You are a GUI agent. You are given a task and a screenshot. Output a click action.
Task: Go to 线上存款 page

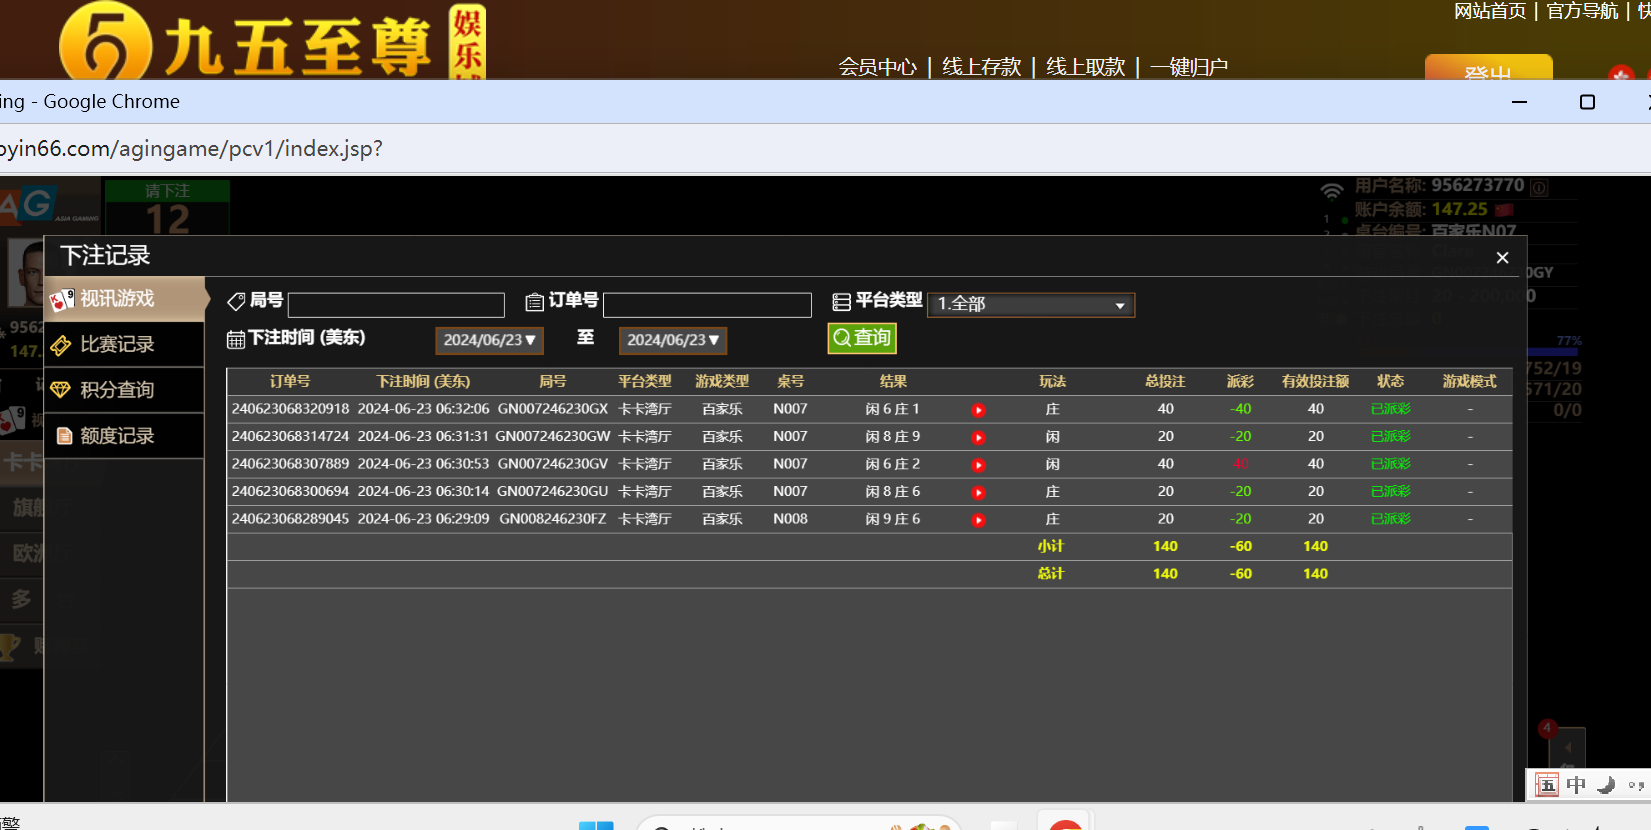[981, 67]
